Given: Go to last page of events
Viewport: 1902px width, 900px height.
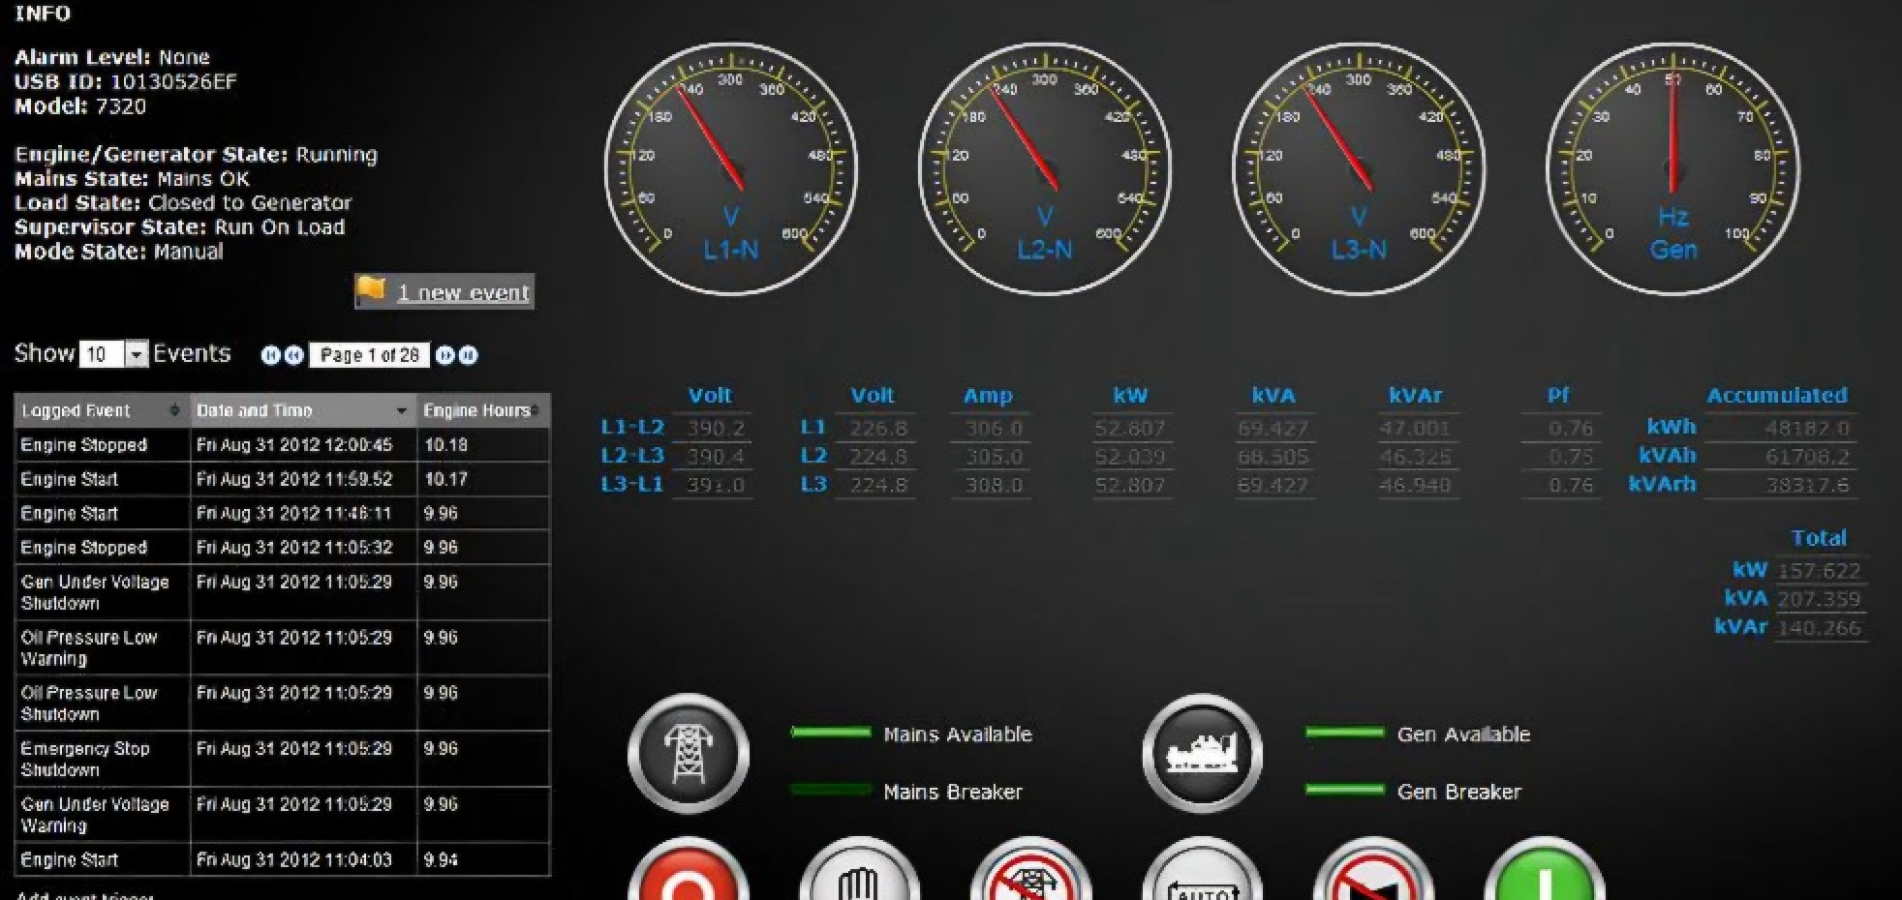Looking at the screenshot, I should click(x=468, y=355).
